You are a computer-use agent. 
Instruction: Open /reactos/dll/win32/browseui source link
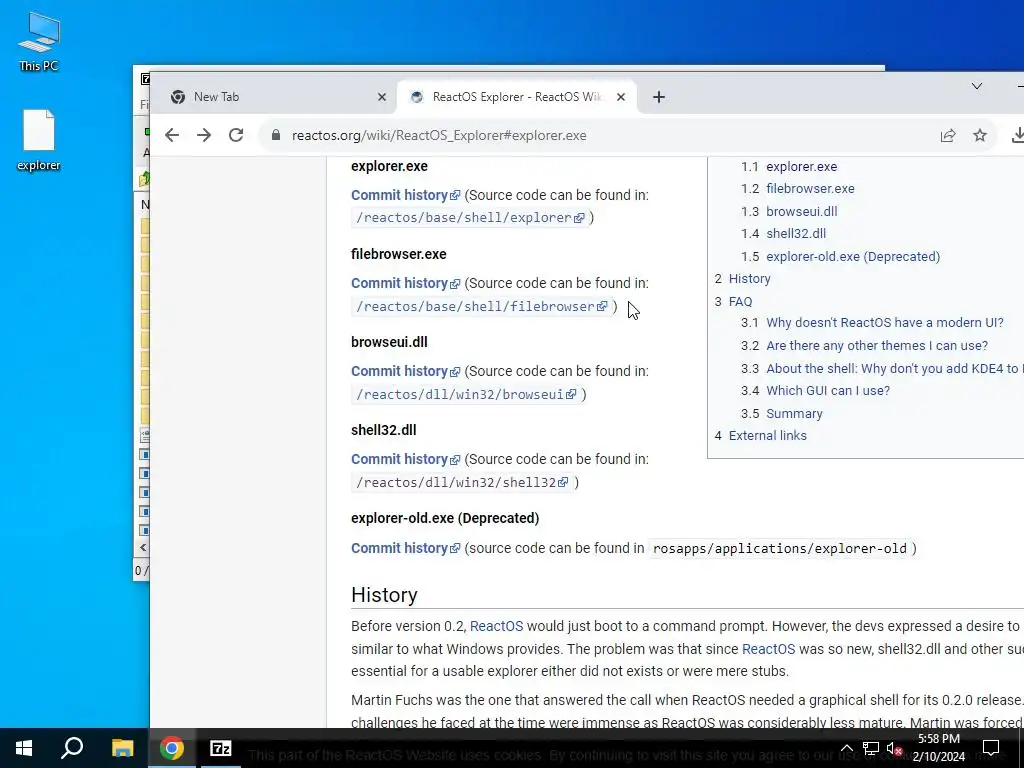pyautogui.click(x=466, y=394)
